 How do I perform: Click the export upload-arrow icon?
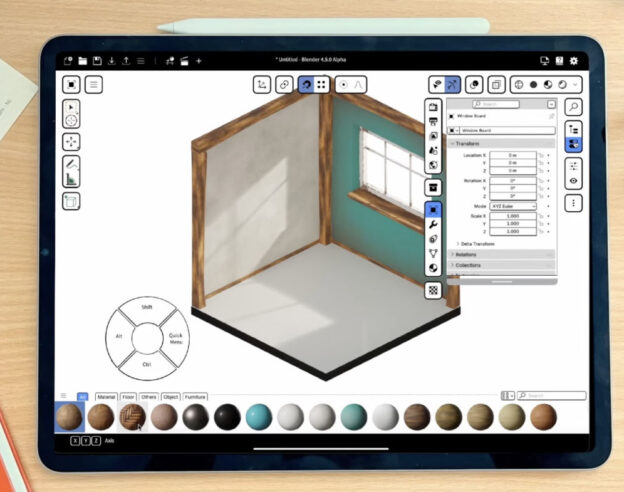point(126,61)
